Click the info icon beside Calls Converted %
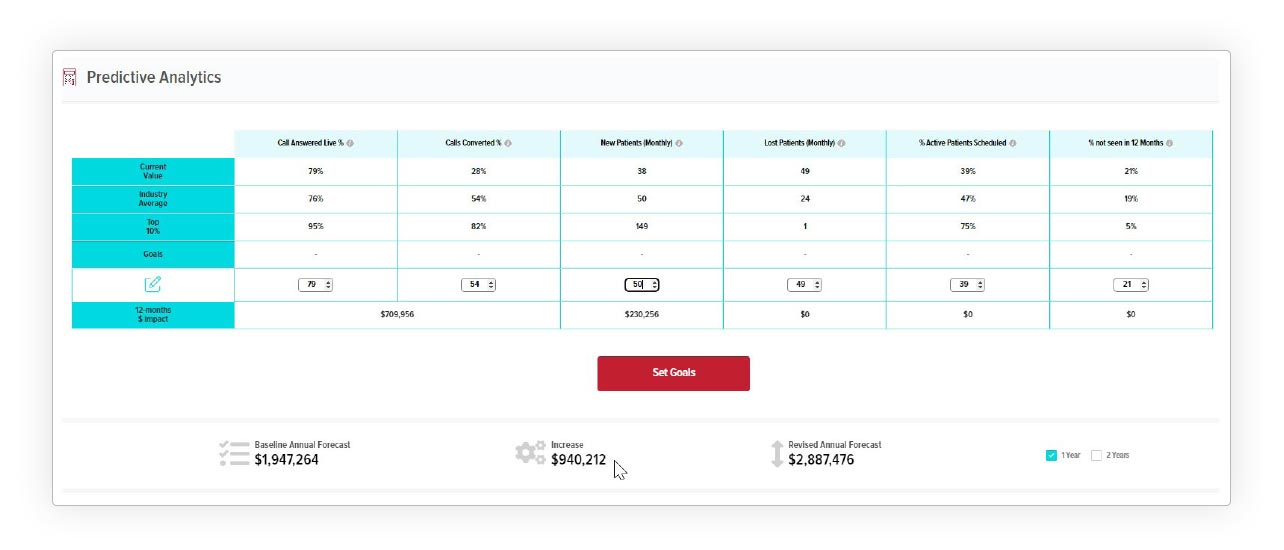This screenshot has height=550, width=1284. (x=508, y=143)
